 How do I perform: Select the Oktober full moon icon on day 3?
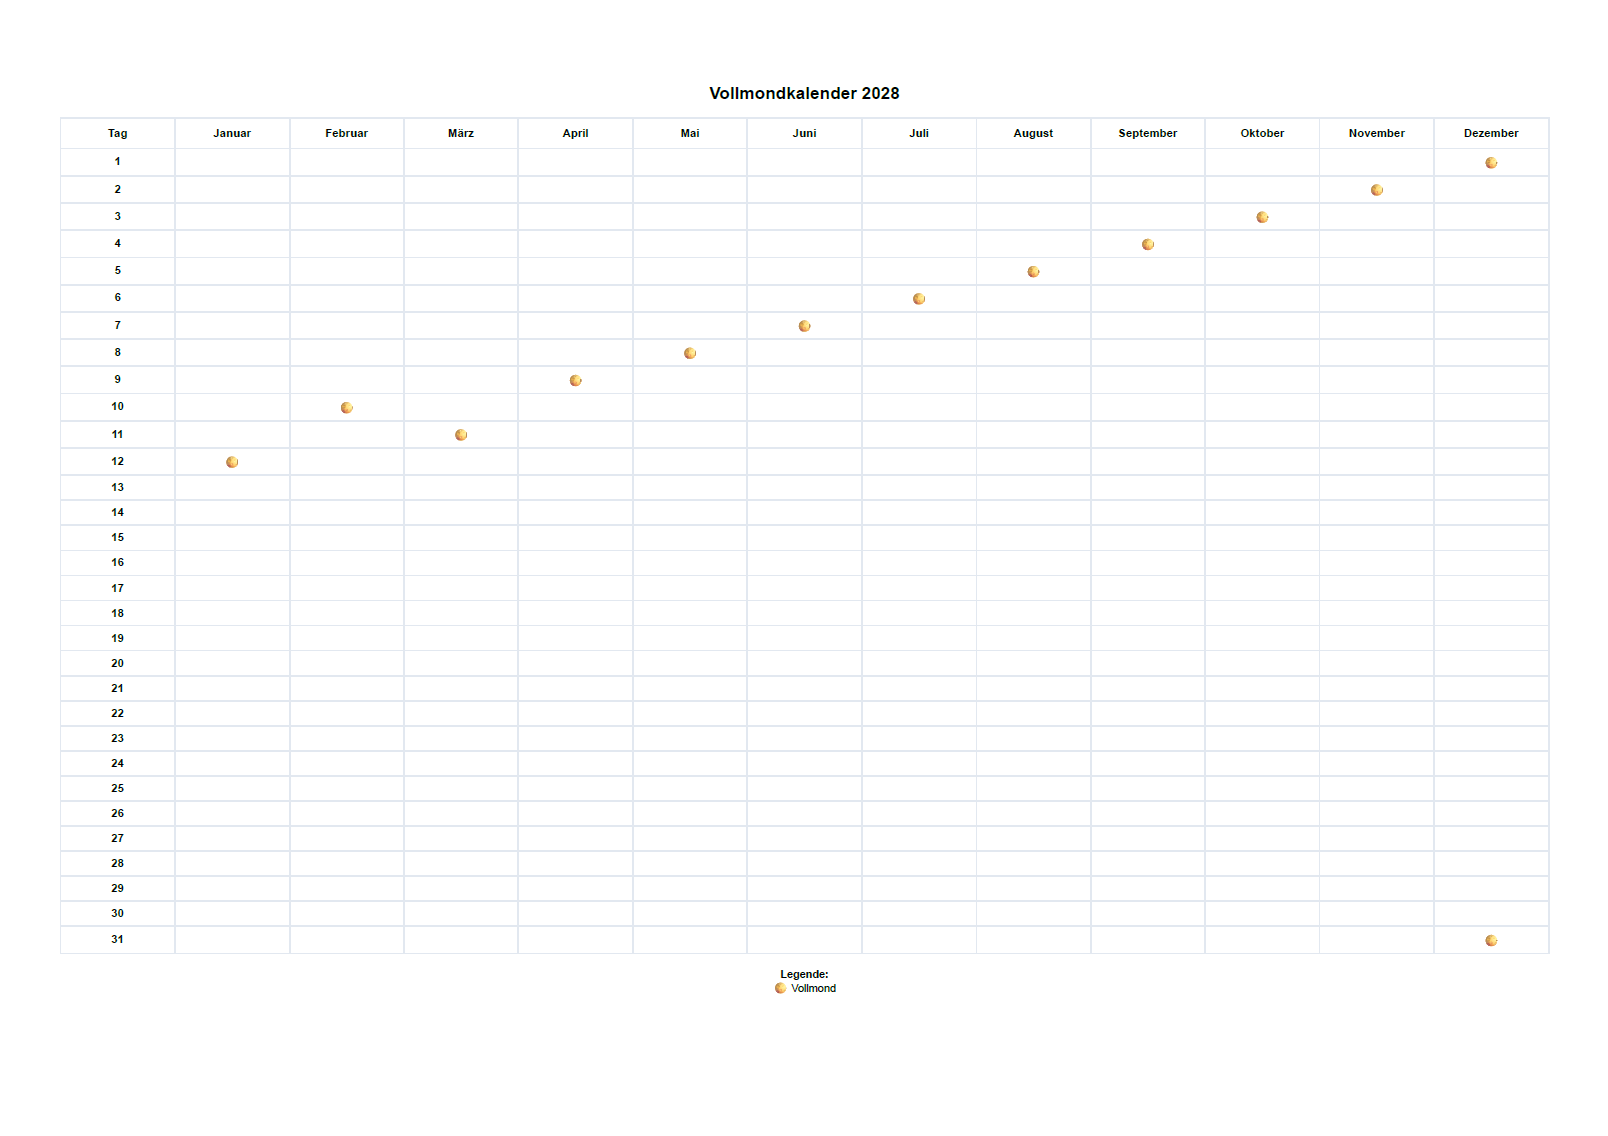pyautogui.click(x=1263, y=217)
